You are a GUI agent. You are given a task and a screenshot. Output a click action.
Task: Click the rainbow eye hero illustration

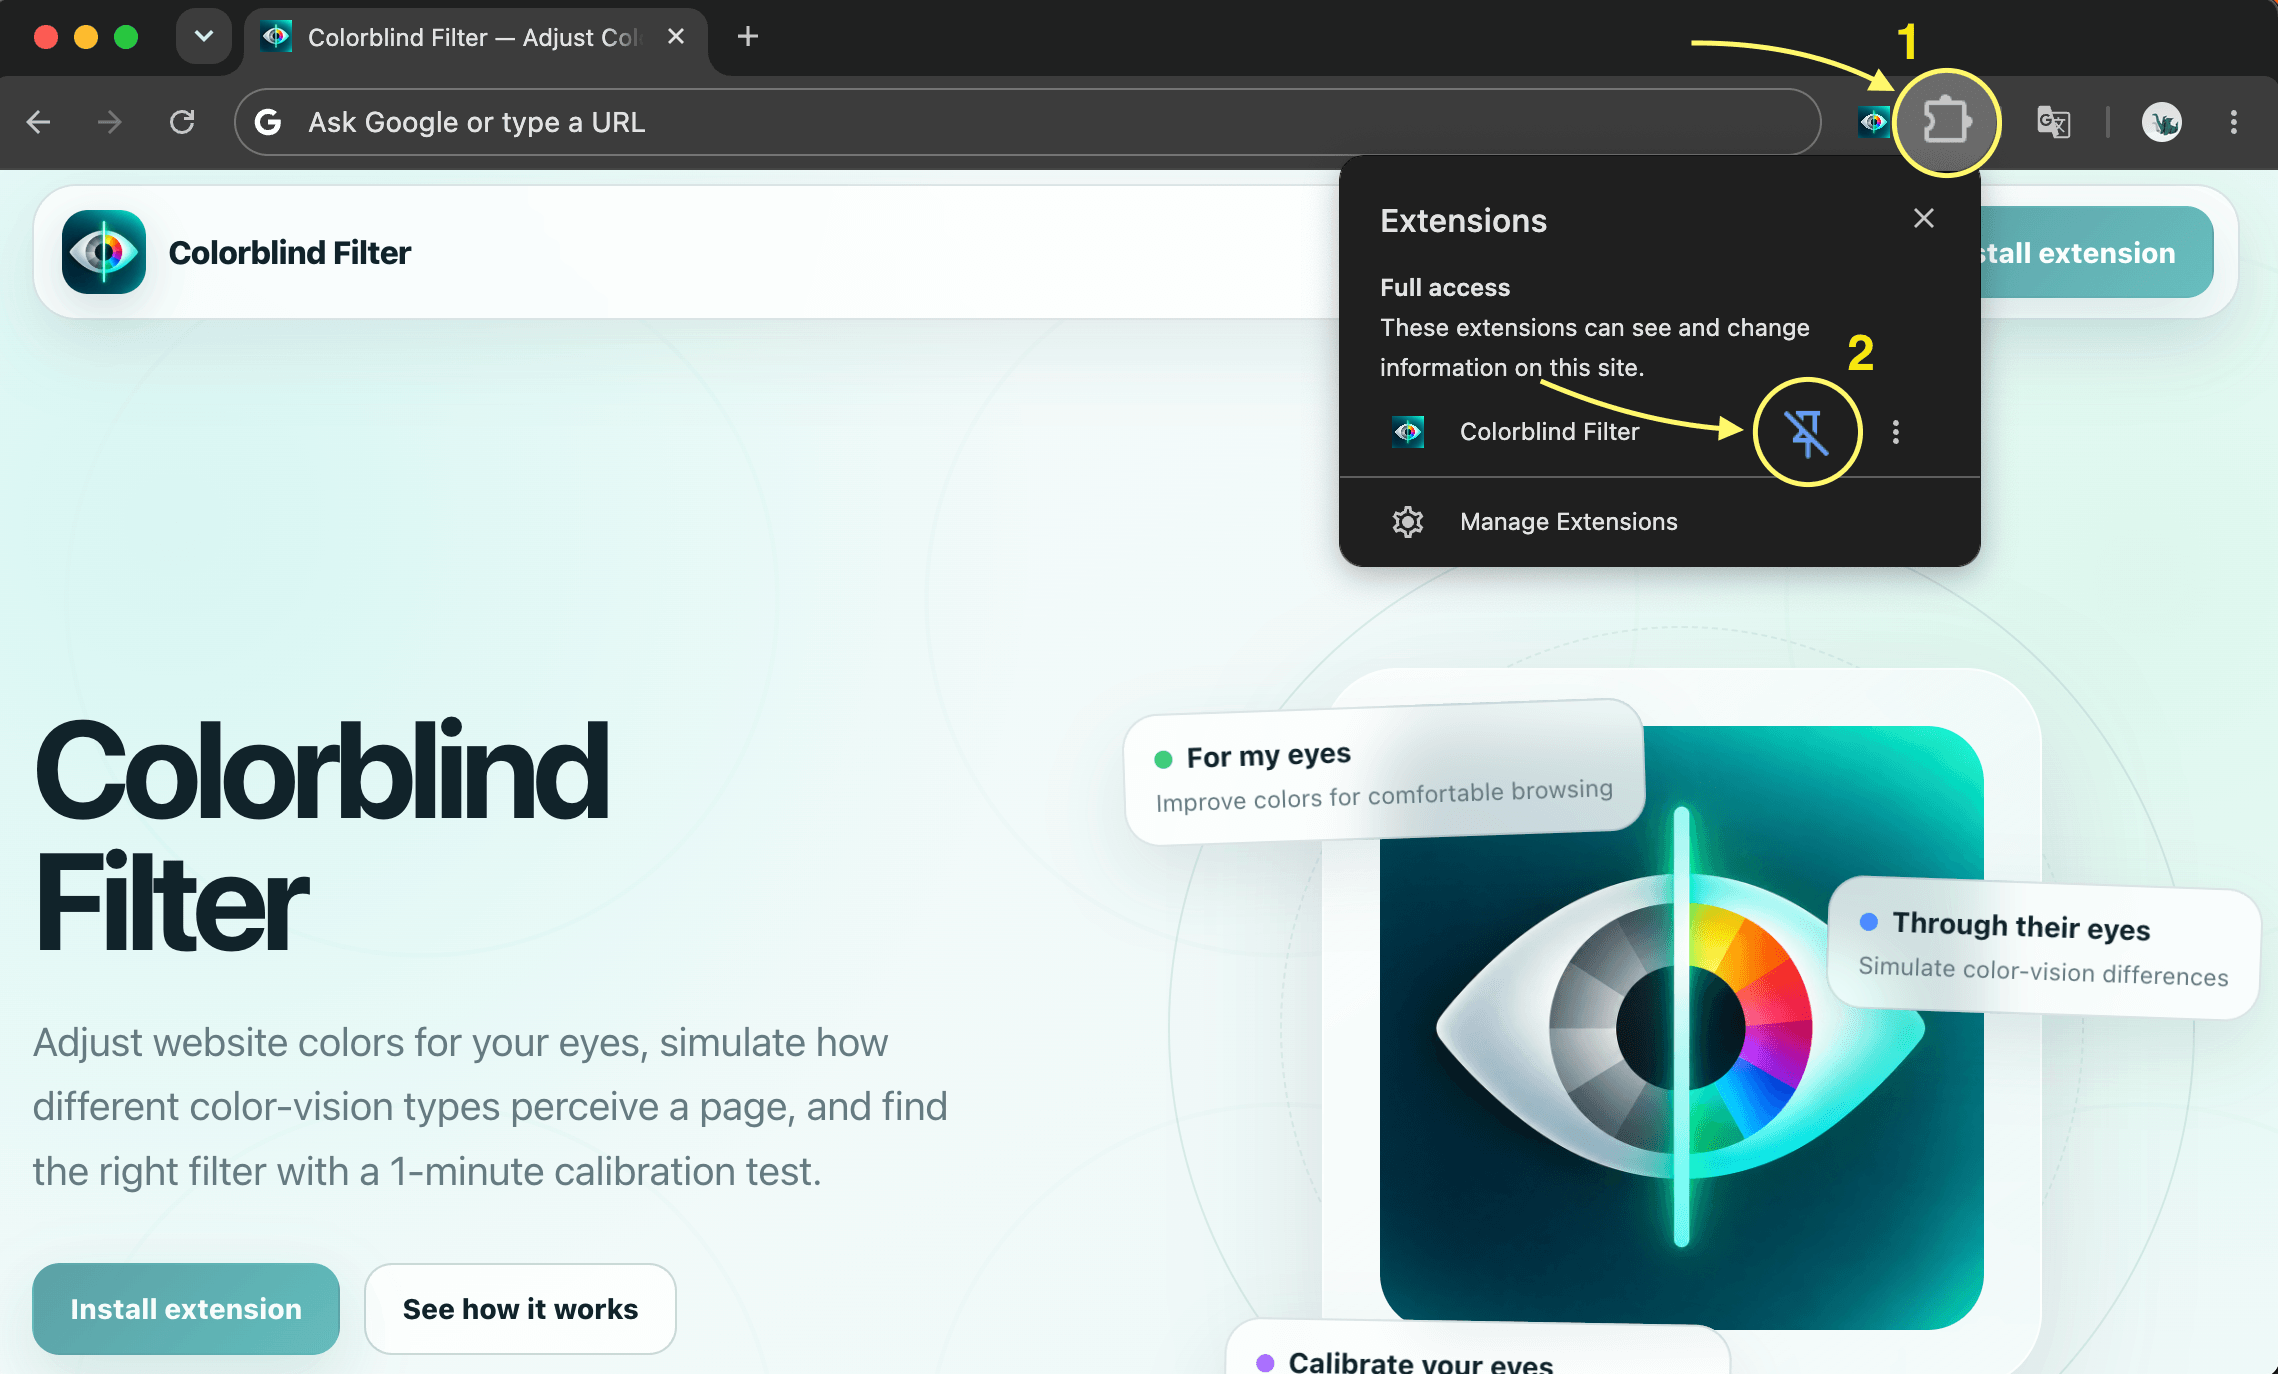coord(1682,1027)
